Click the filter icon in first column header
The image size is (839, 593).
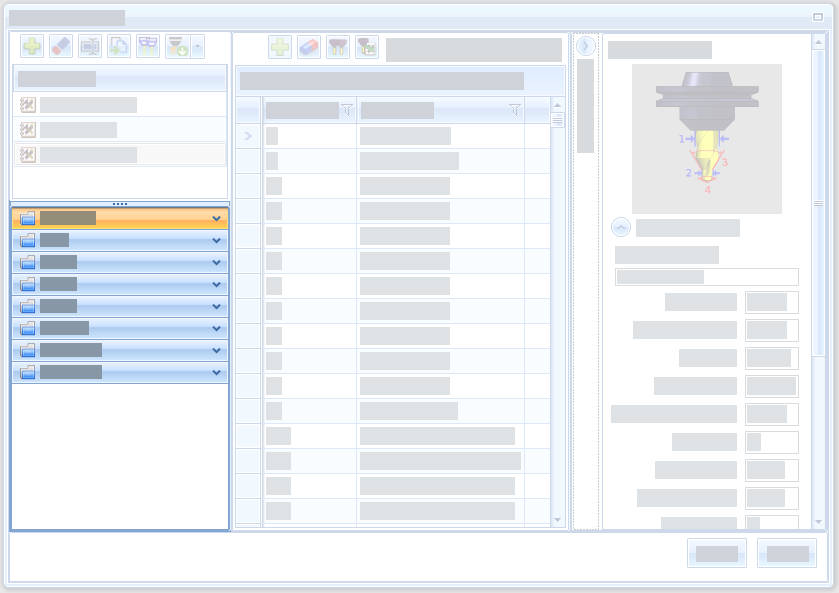(x=347, y=110)
